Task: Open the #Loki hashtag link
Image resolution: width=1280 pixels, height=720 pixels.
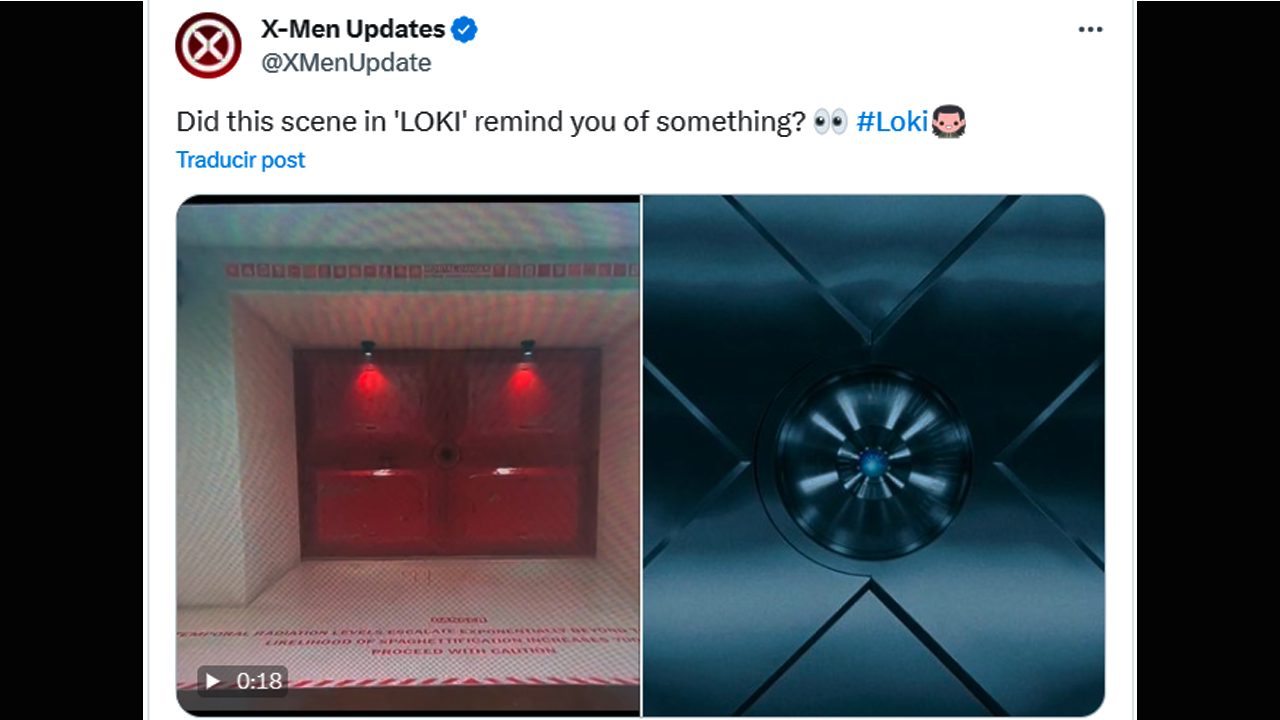Action: tap(892, 122)
